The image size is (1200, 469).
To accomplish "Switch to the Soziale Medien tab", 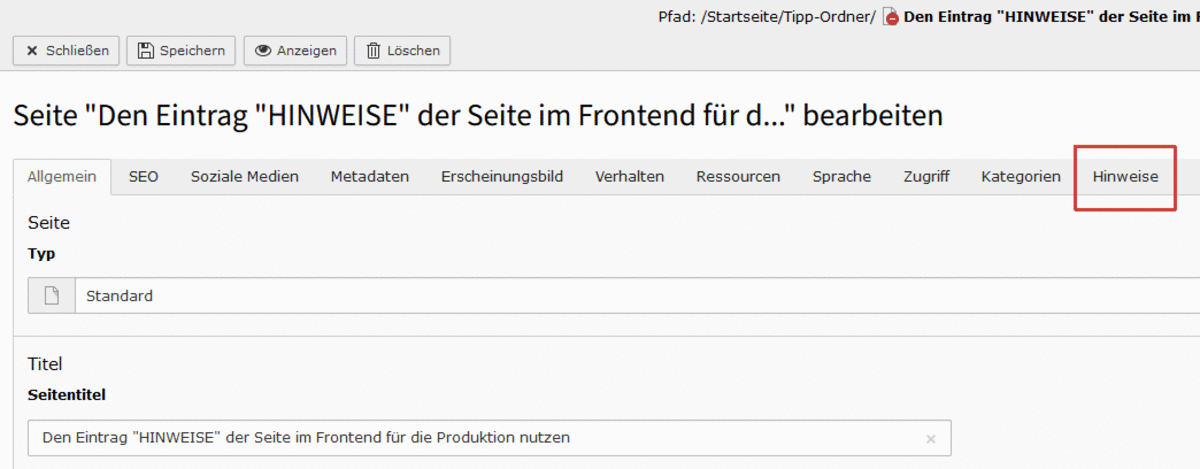I will coord(245,177).
